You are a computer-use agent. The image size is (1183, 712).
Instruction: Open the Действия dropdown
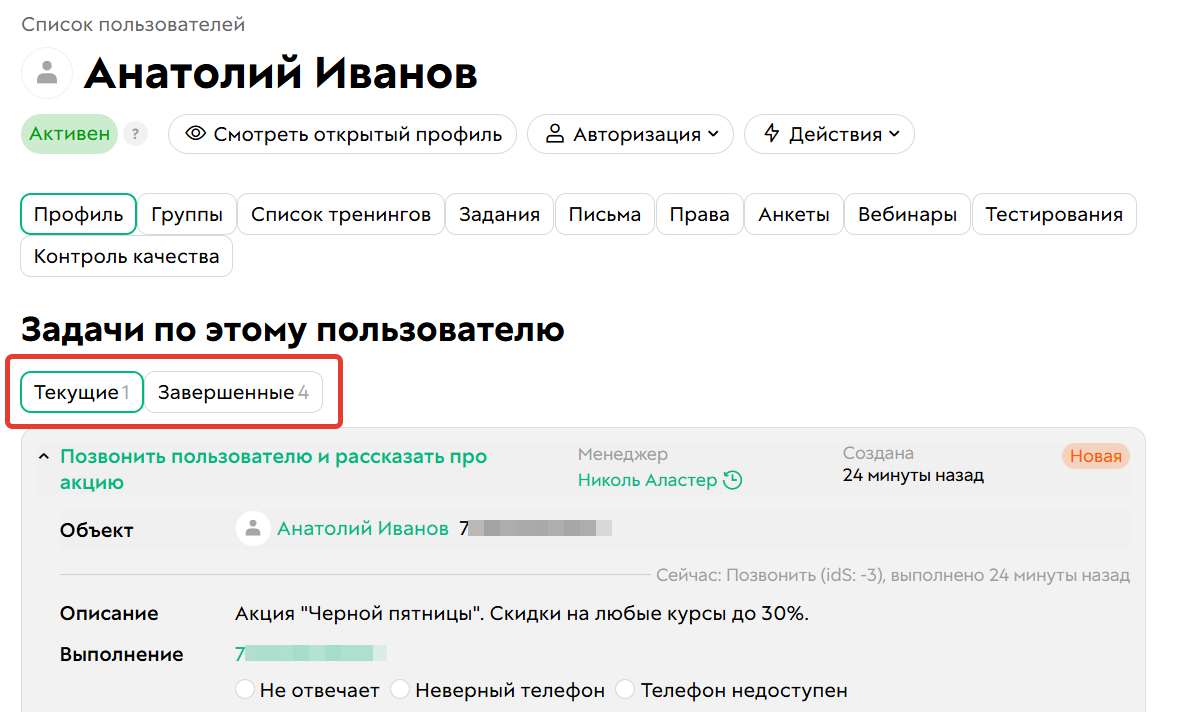coord(829,133)
